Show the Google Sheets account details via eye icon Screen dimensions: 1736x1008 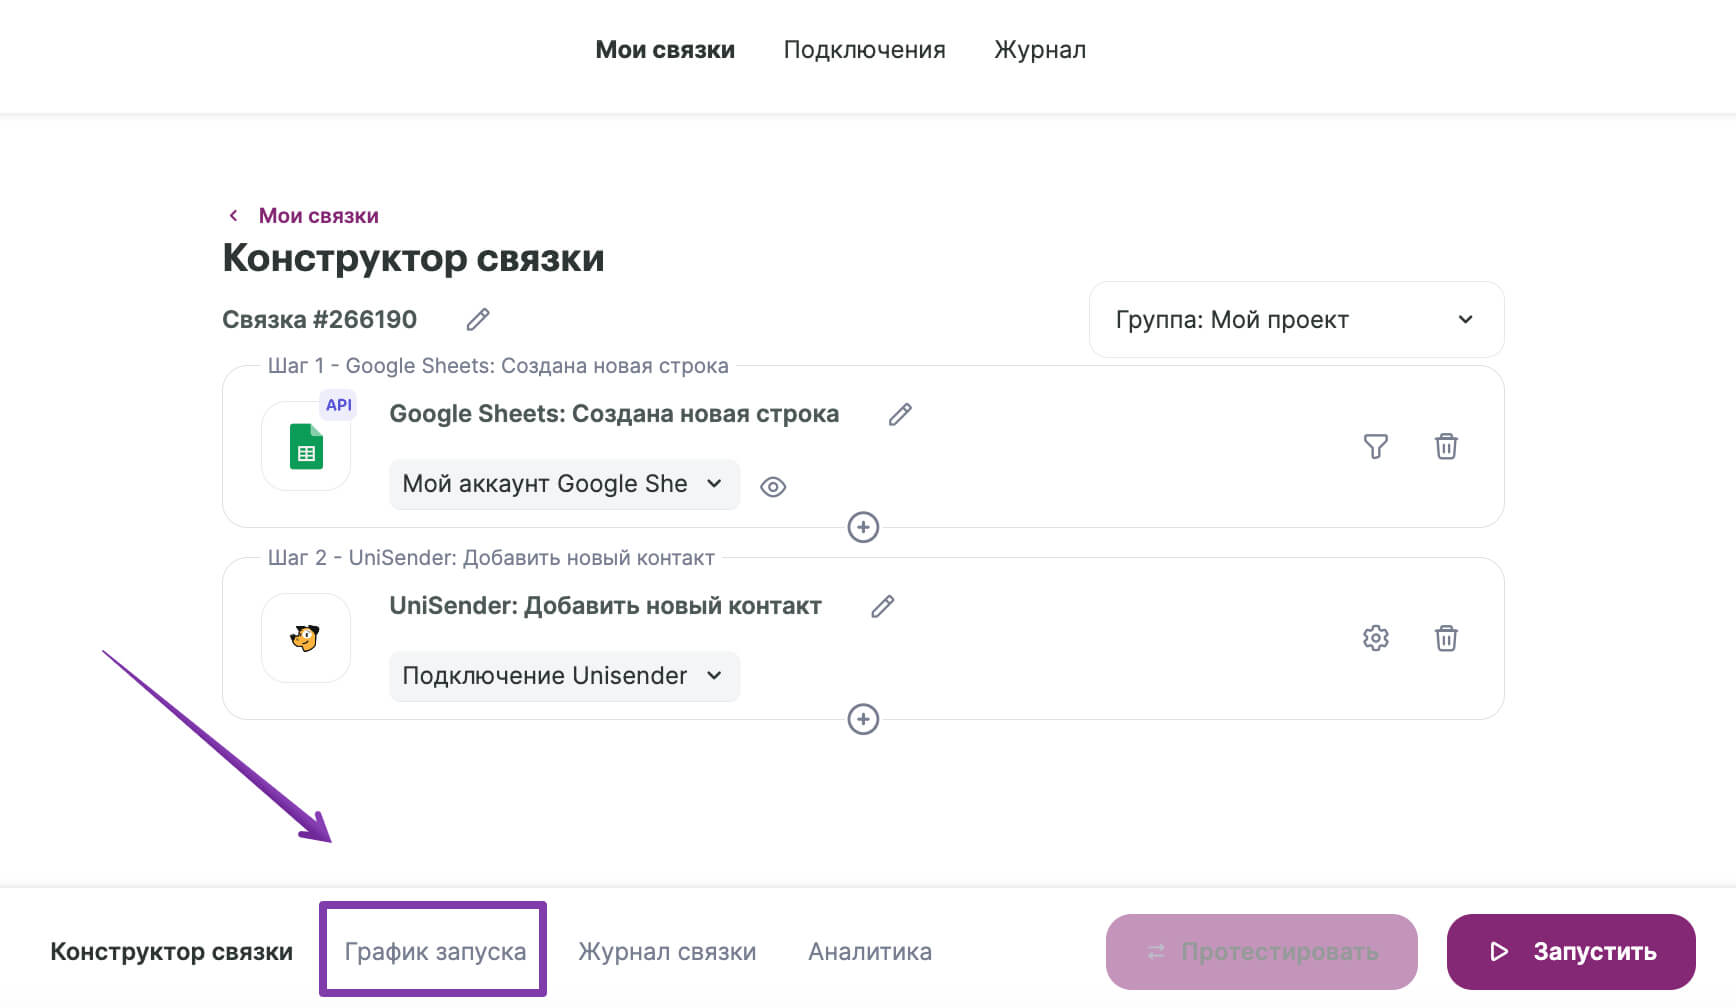(773, 487)
